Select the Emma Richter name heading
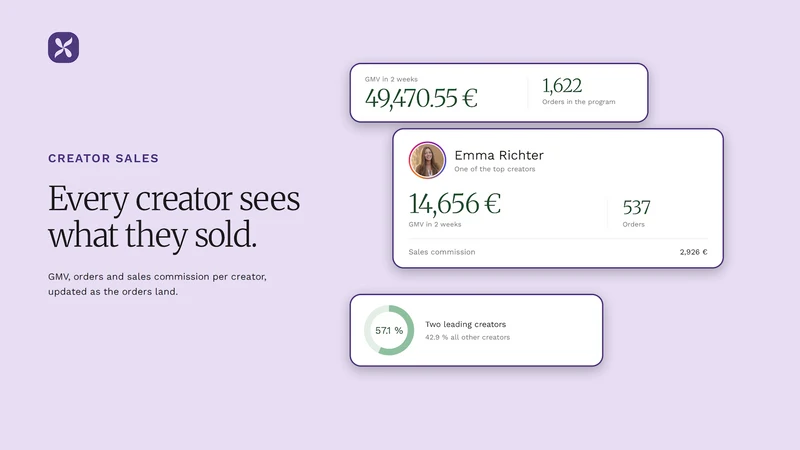 (499, 155)
